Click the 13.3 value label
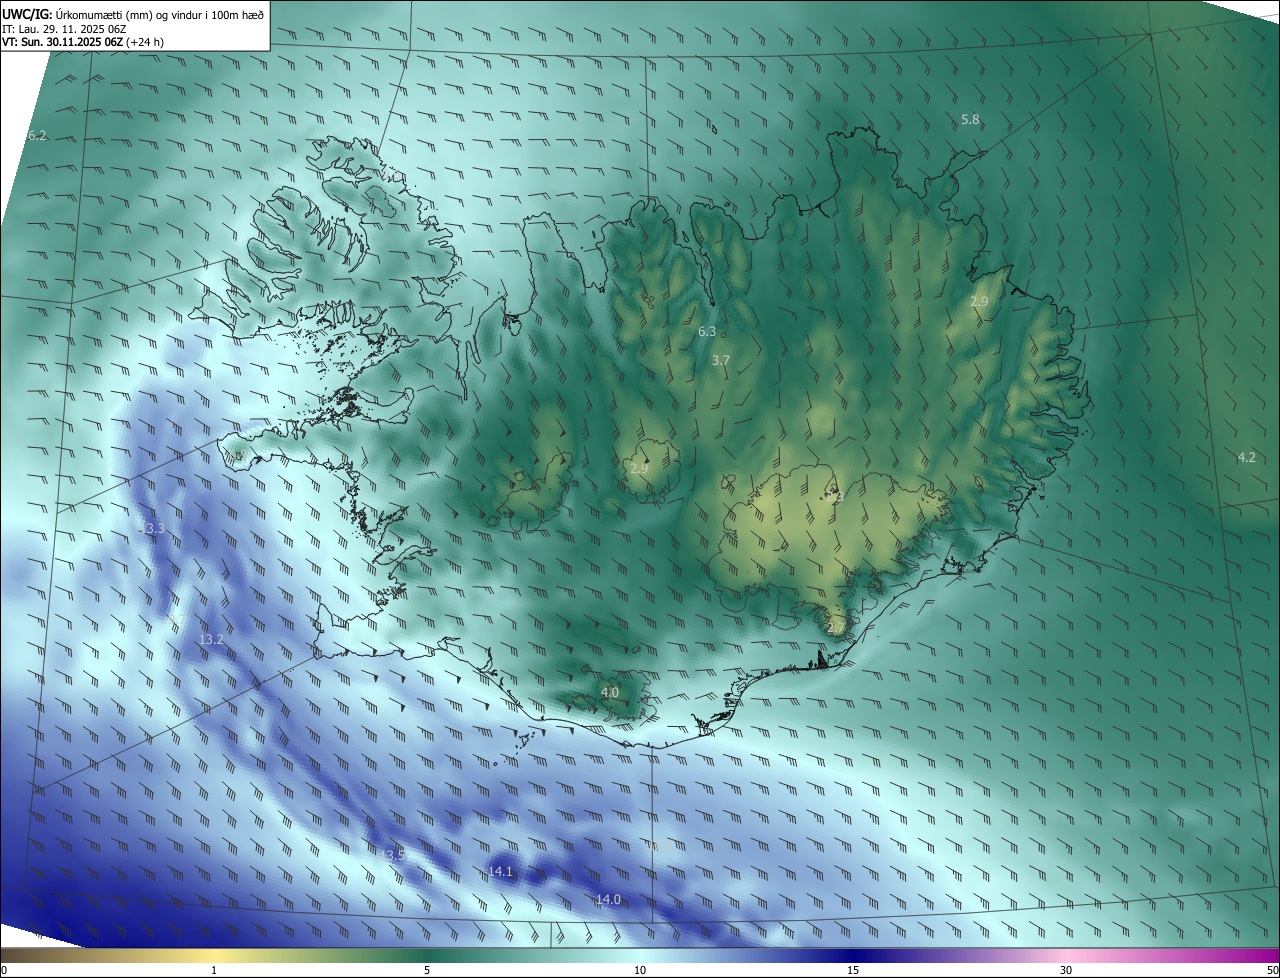The image size is (1280, 978). coord(152,528)
